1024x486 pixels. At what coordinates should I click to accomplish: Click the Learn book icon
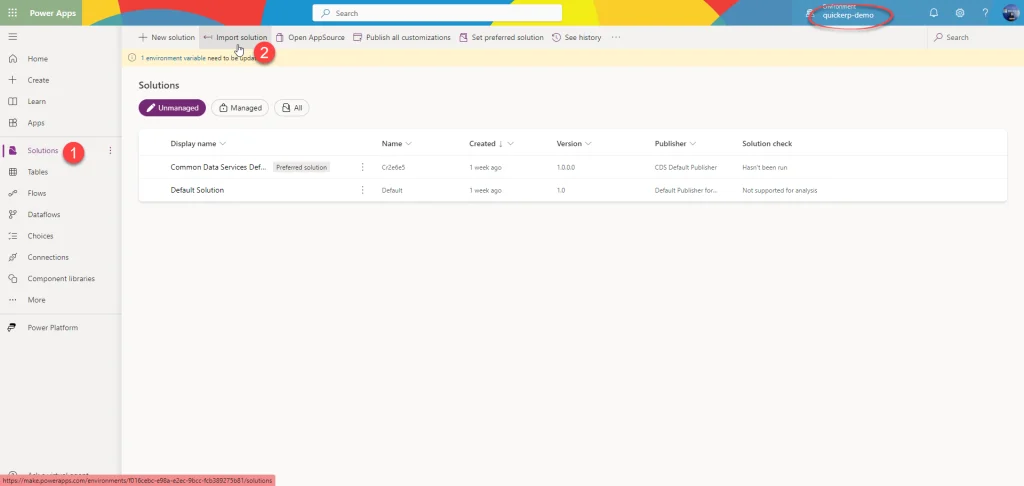click(x=12, y=102)
